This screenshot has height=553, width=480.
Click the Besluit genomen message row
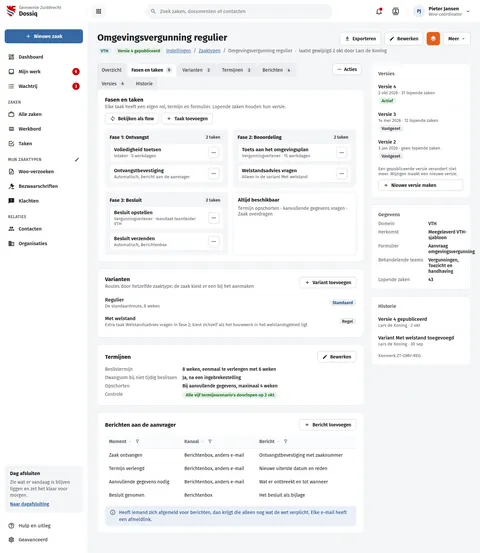(x=230, y=495)
